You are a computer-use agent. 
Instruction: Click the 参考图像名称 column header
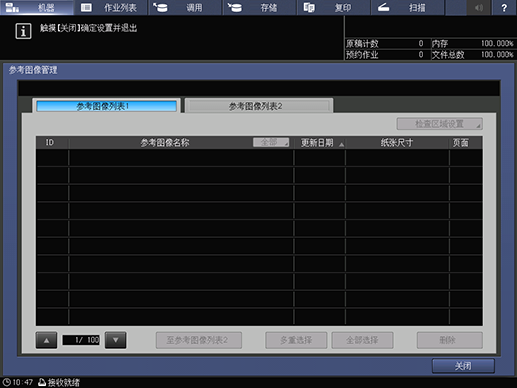[x=165, y=143]
